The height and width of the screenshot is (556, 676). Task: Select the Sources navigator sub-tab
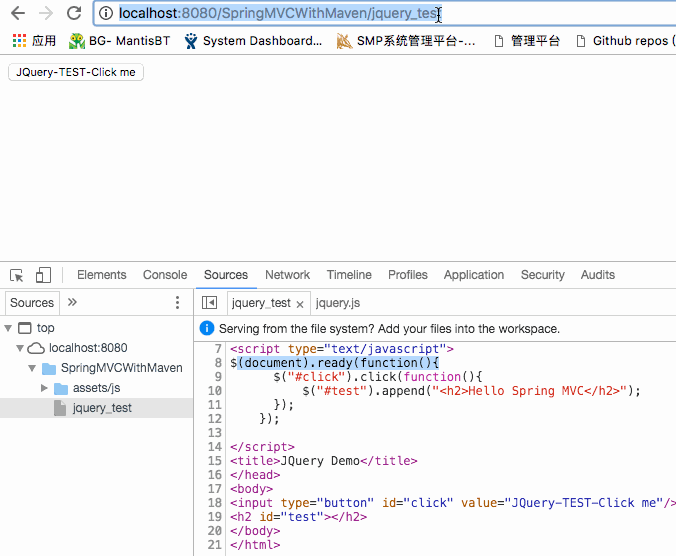32,303
